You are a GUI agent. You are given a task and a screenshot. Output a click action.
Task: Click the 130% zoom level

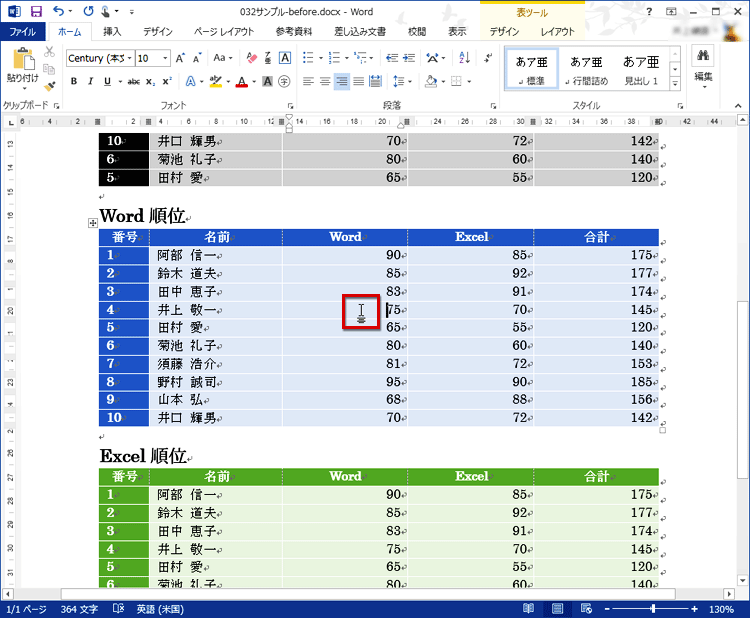[x=721, y=609]
